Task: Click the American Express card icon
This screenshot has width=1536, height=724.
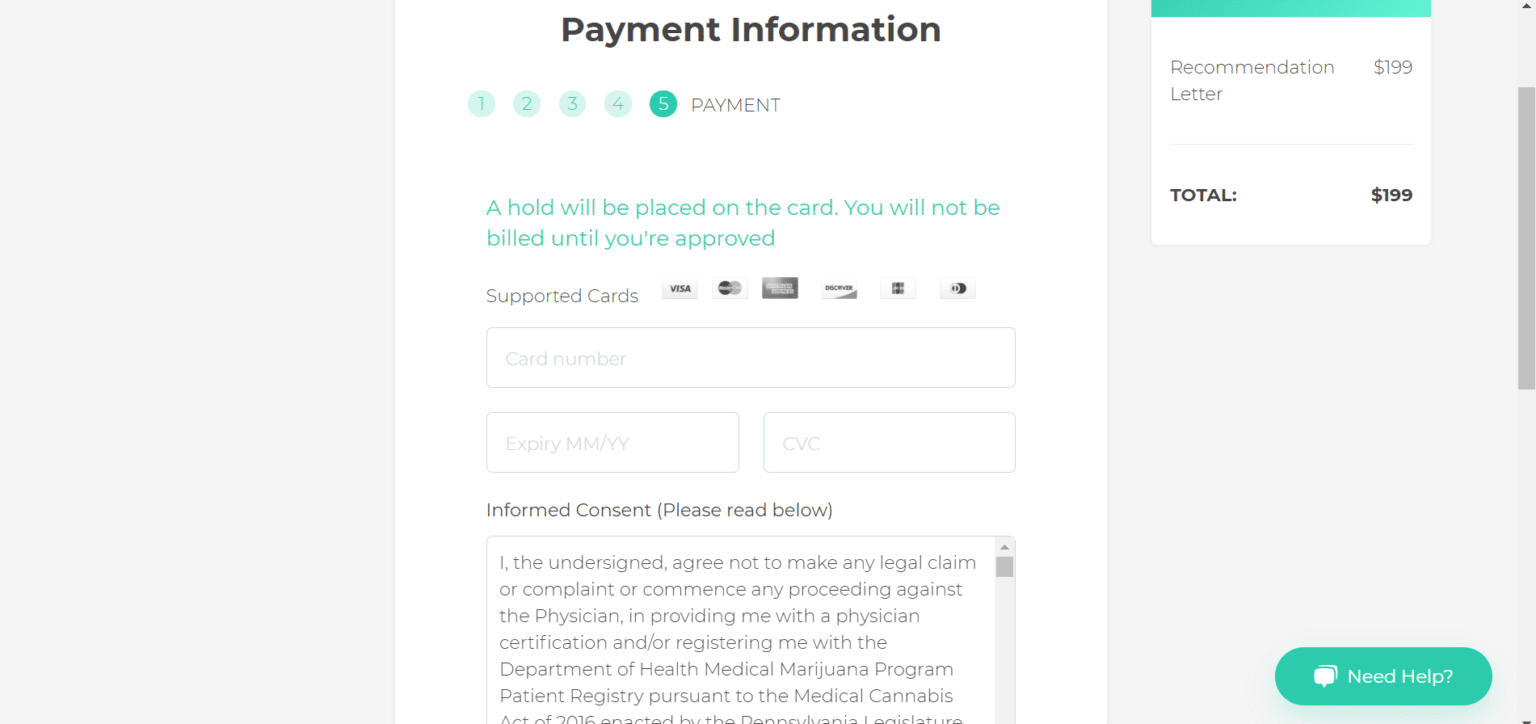Action: 780,288
